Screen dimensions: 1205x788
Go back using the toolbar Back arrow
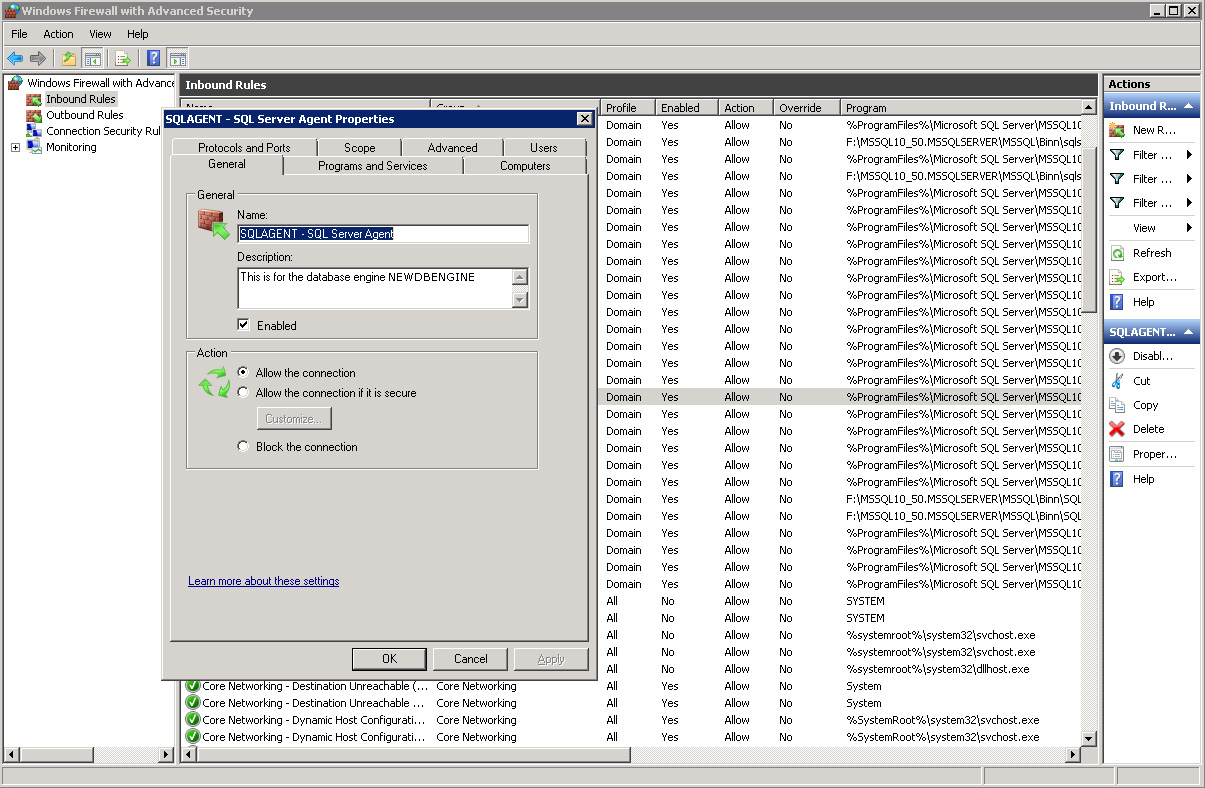coord(14,58)
